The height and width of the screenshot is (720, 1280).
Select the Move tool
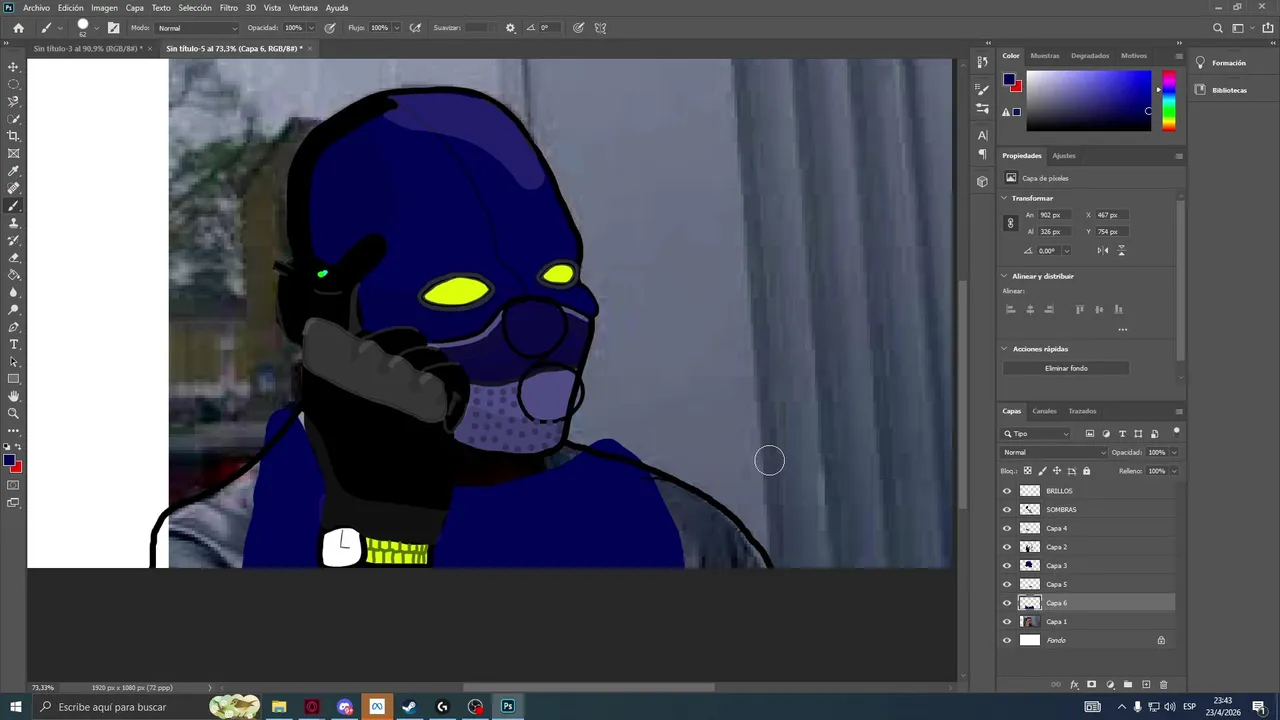13,67
